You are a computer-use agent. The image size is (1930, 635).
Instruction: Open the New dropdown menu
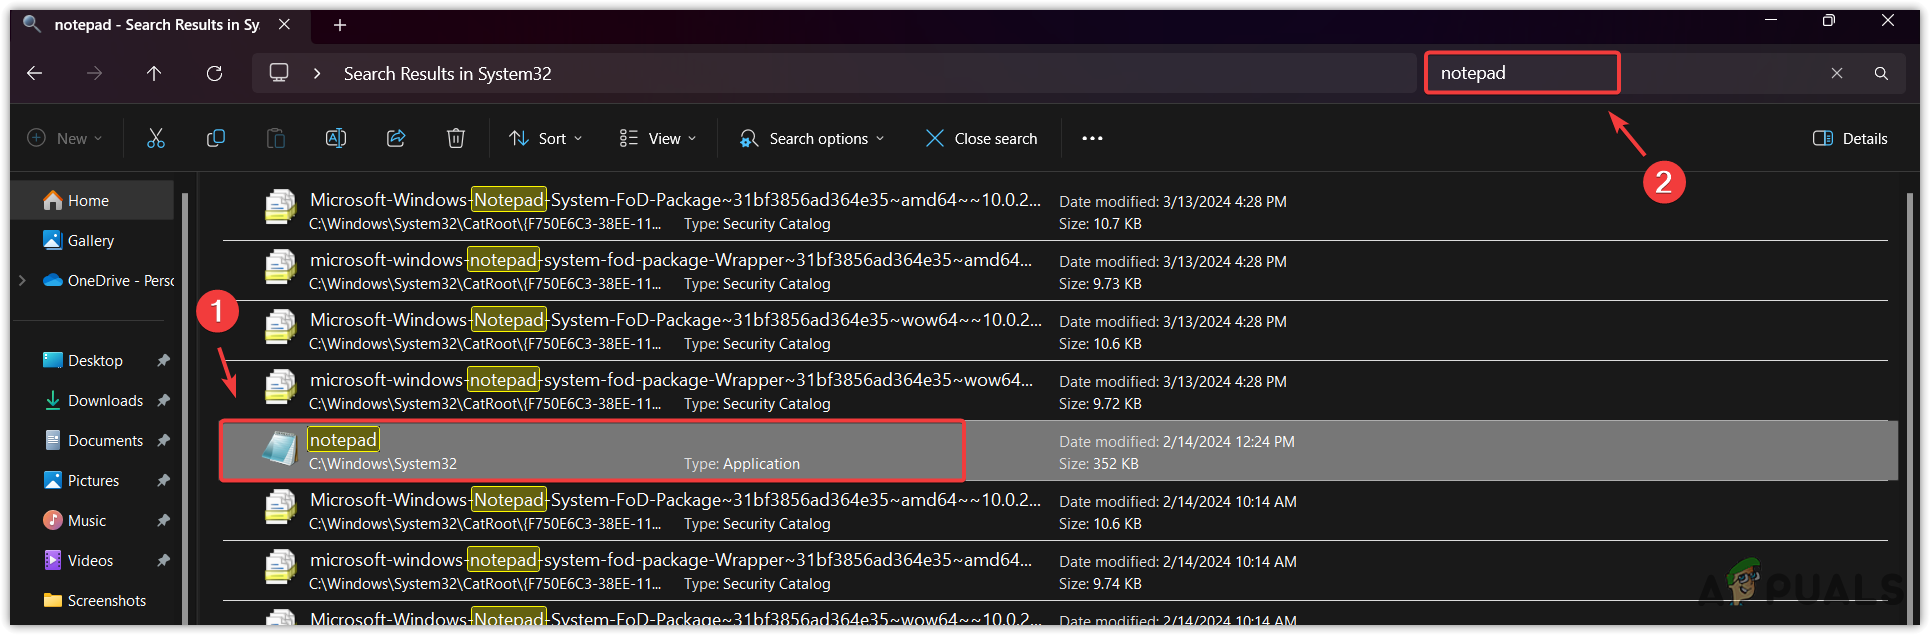pos(65,138)
